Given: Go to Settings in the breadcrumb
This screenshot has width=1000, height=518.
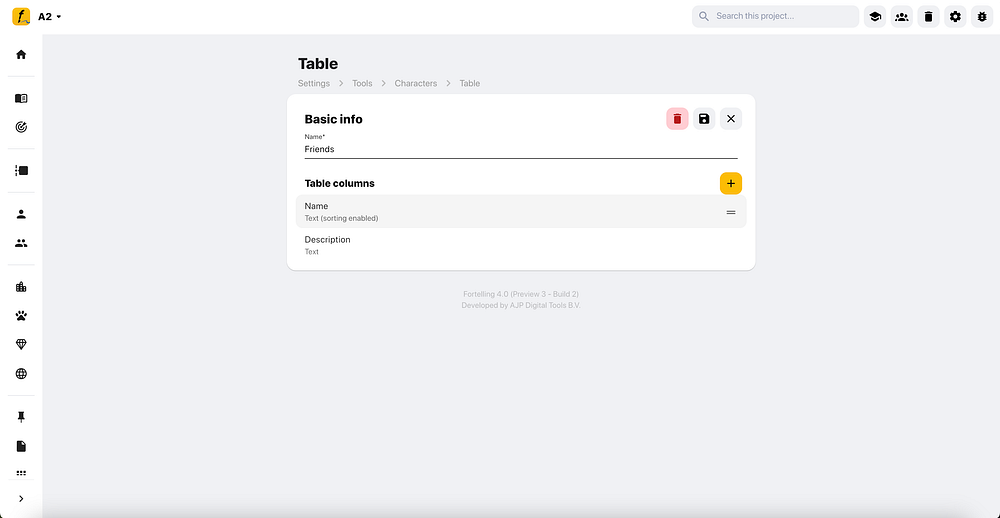Looking at the screenshot, I should point(314,84).
